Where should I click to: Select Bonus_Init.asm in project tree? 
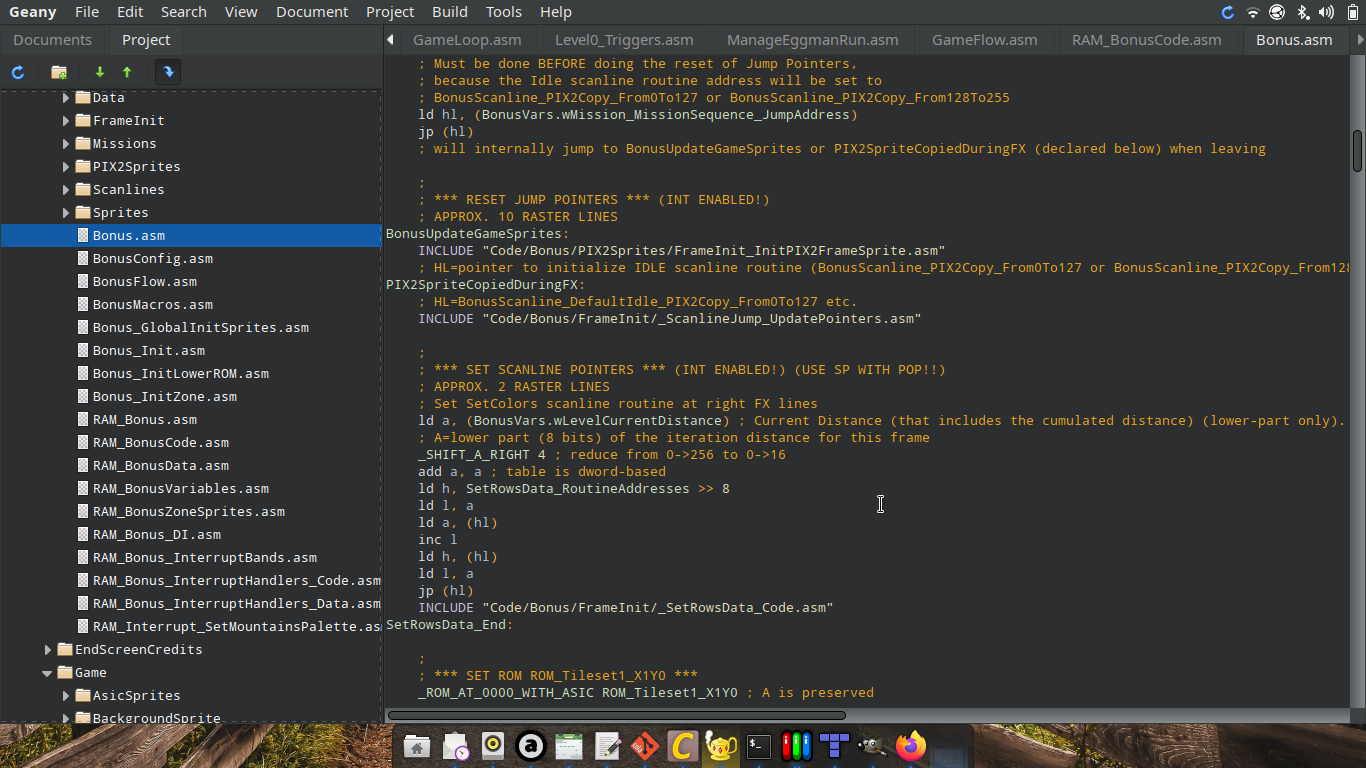tap(148, 350)
